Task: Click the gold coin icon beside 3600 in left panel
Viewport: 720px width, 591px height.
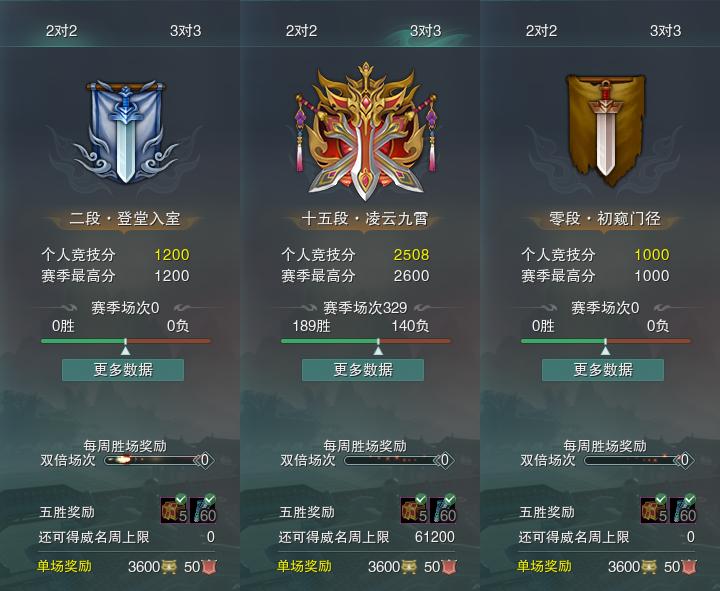Action: [x=168, y=567]
